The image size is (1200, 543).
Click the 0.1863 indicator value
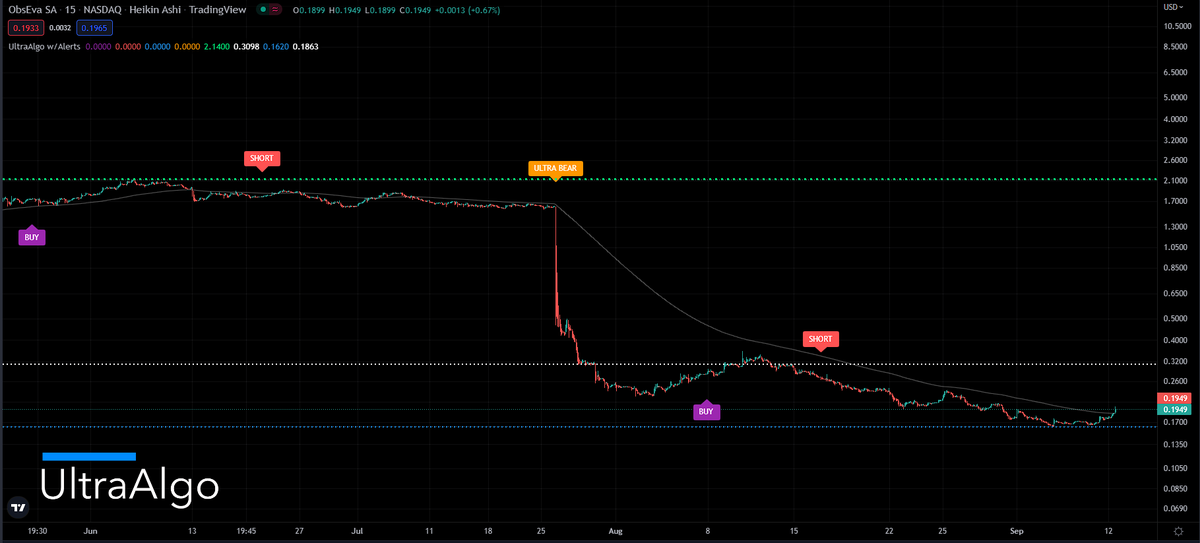[305, 46]
